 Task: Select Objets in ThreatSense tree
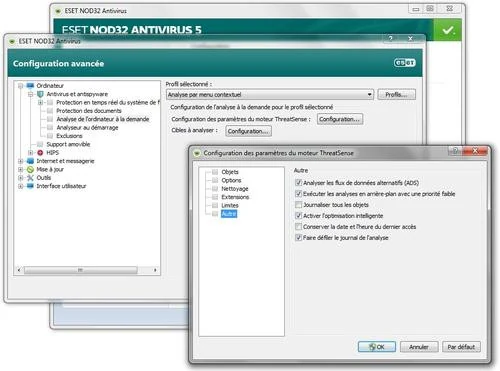pos(230,172)
